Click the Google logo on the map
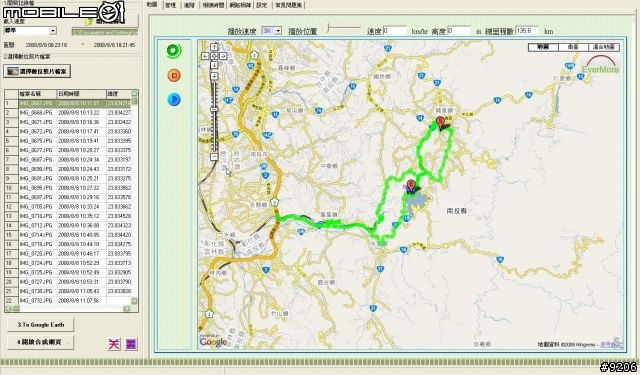This screenshot has width=640, height=375. pyautogui.click(x=213, y=342)
